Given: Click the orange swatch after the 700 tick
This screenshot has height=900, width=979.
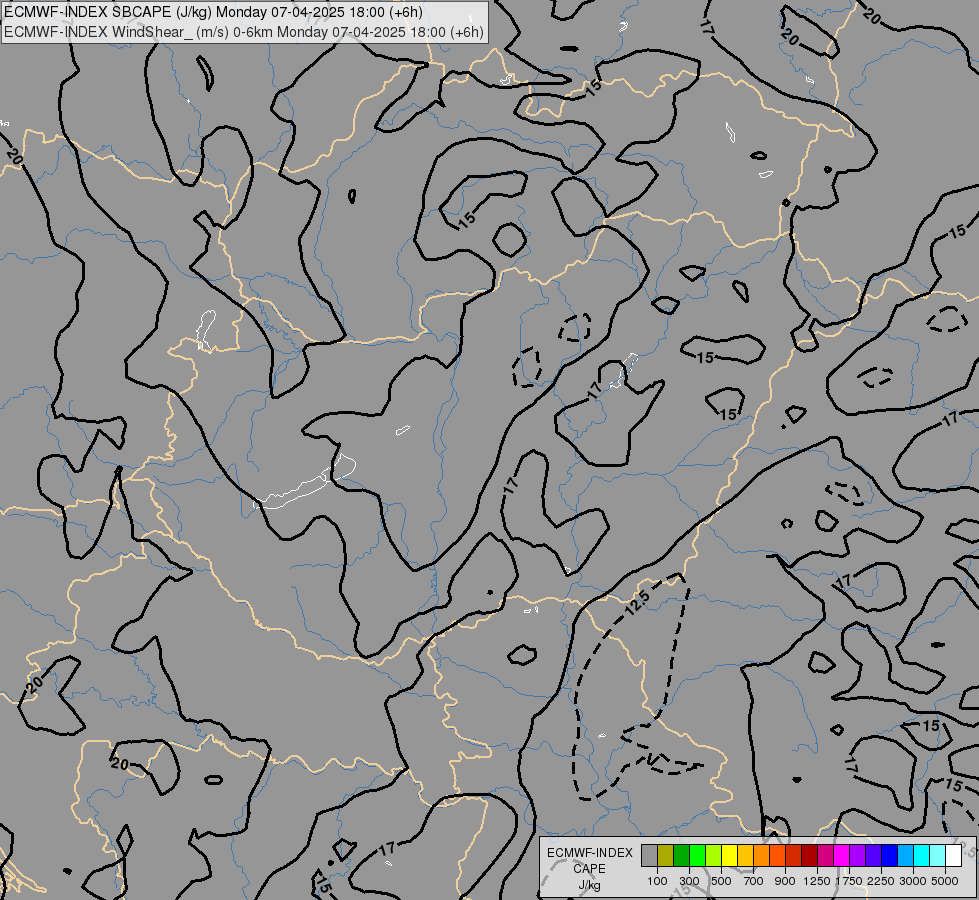Looking at the screenshot, I should tap(761, 855).
